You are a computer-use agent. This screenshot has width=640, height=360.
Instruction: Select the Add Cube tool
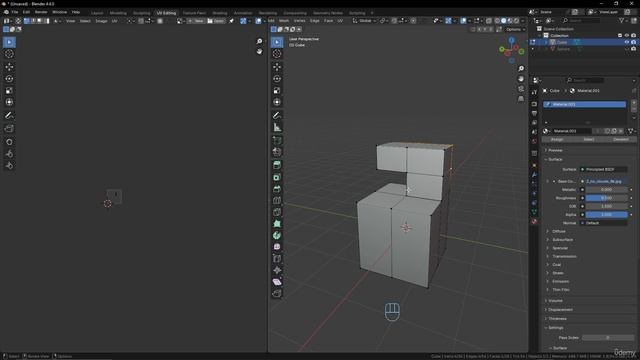click(277, 140)
